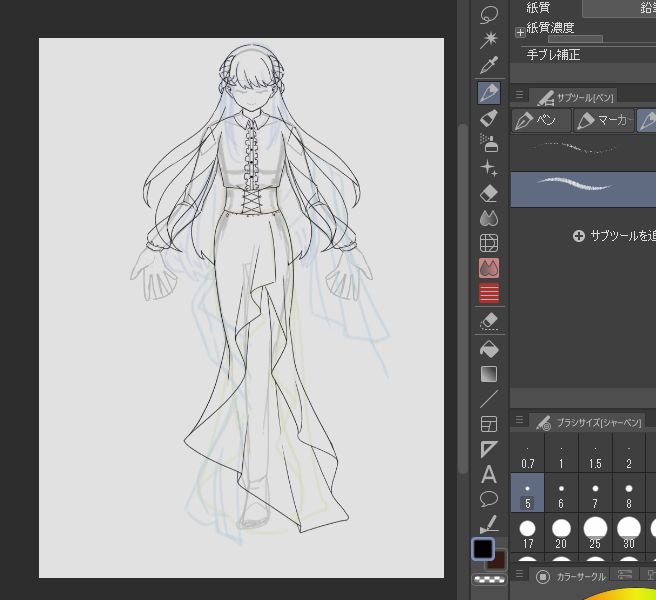Switch to the サブツール[ペン] panel tab

574,97
